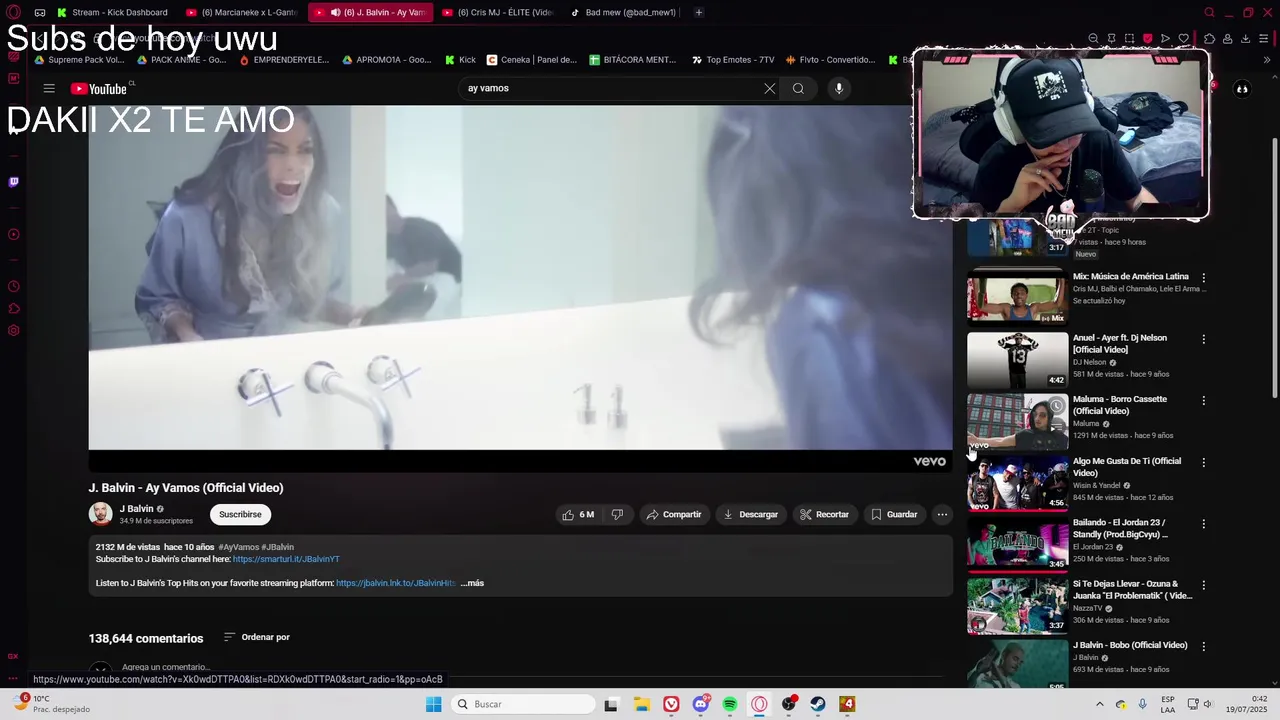The image size is (1280, 720).
Task: Open options menu for Bailando - El Jordan 23
Action: pyautogui.click(x=1203, y=523)
